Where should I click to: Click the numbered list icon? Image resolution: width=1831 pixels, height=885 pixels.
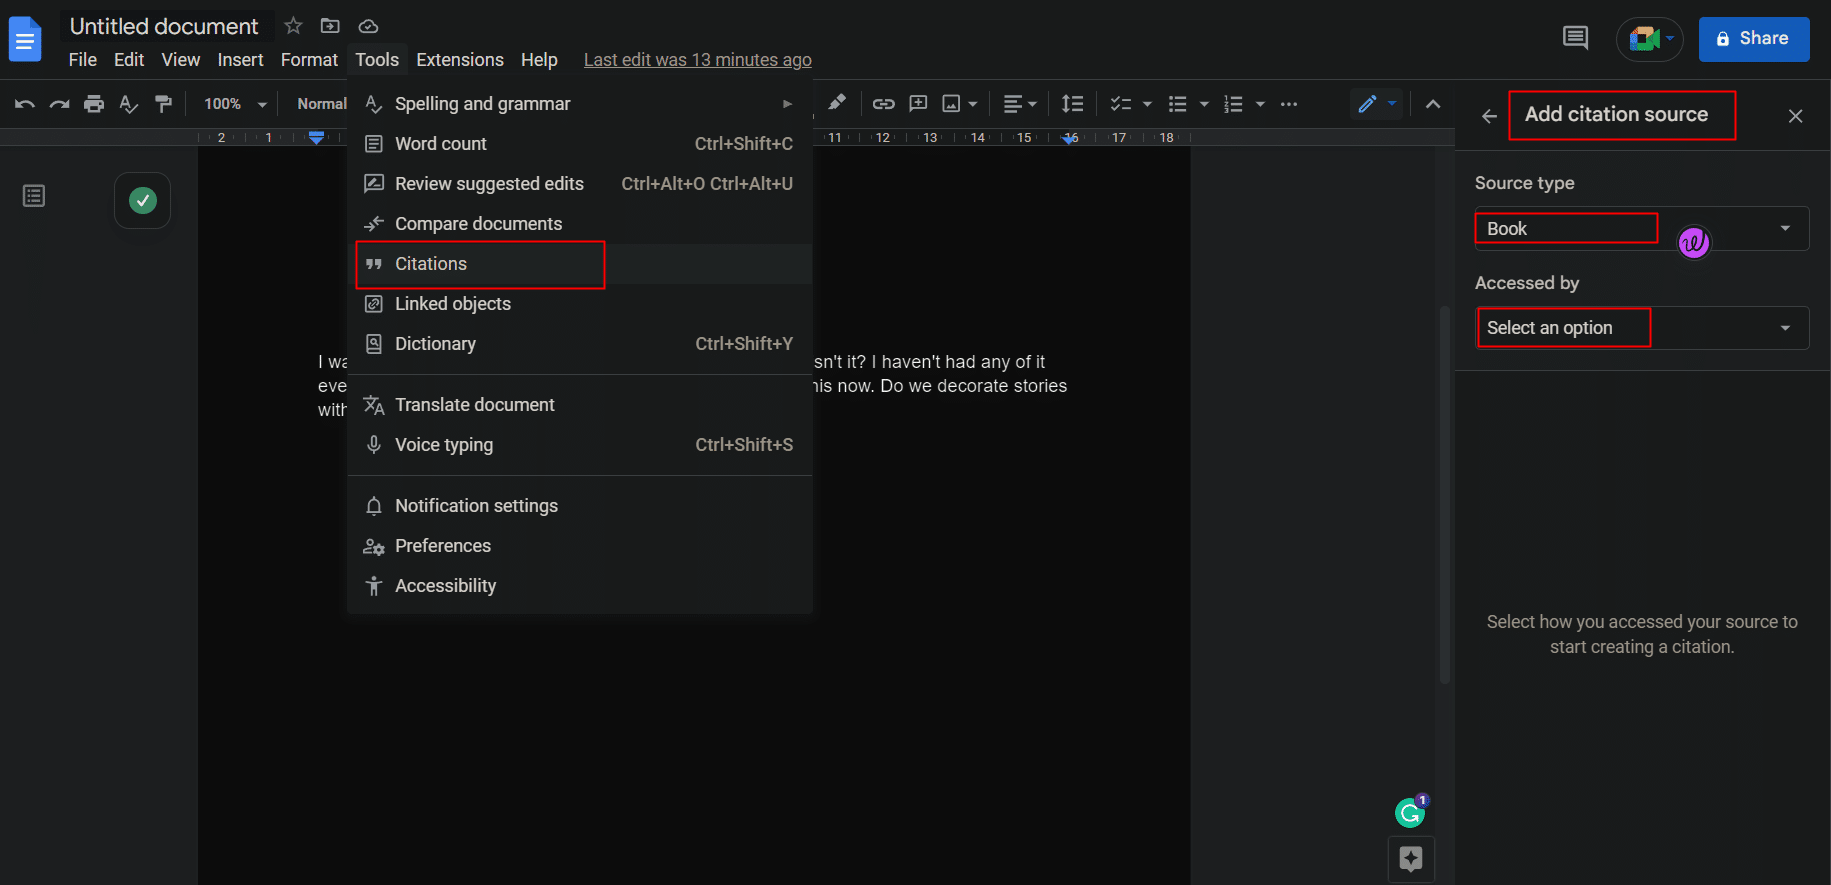1234,104
